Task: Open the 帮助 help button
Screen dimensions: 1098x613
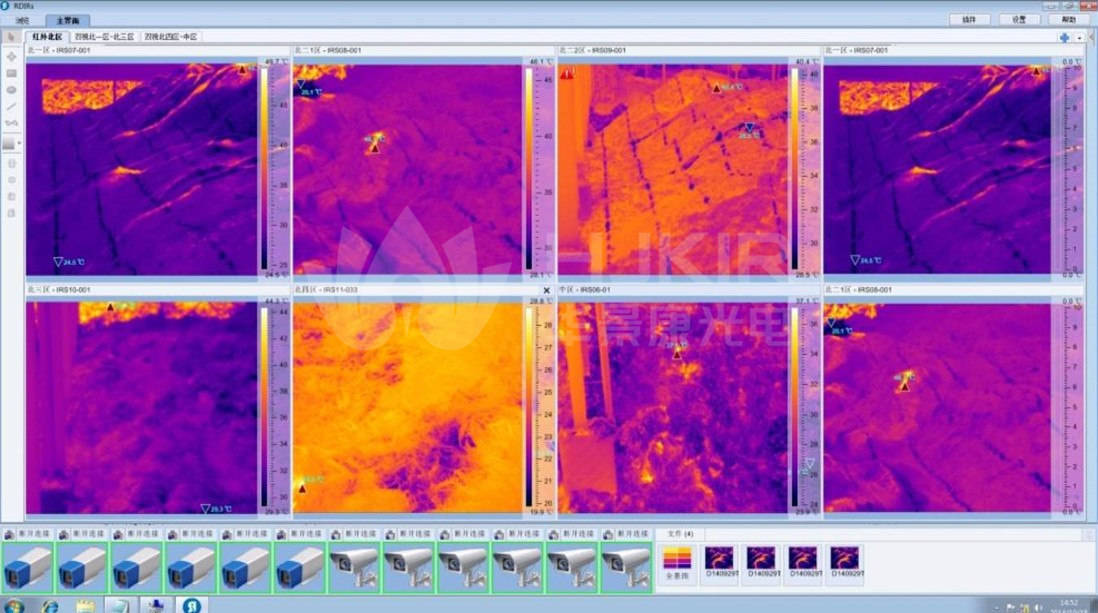Action: 1068,19
